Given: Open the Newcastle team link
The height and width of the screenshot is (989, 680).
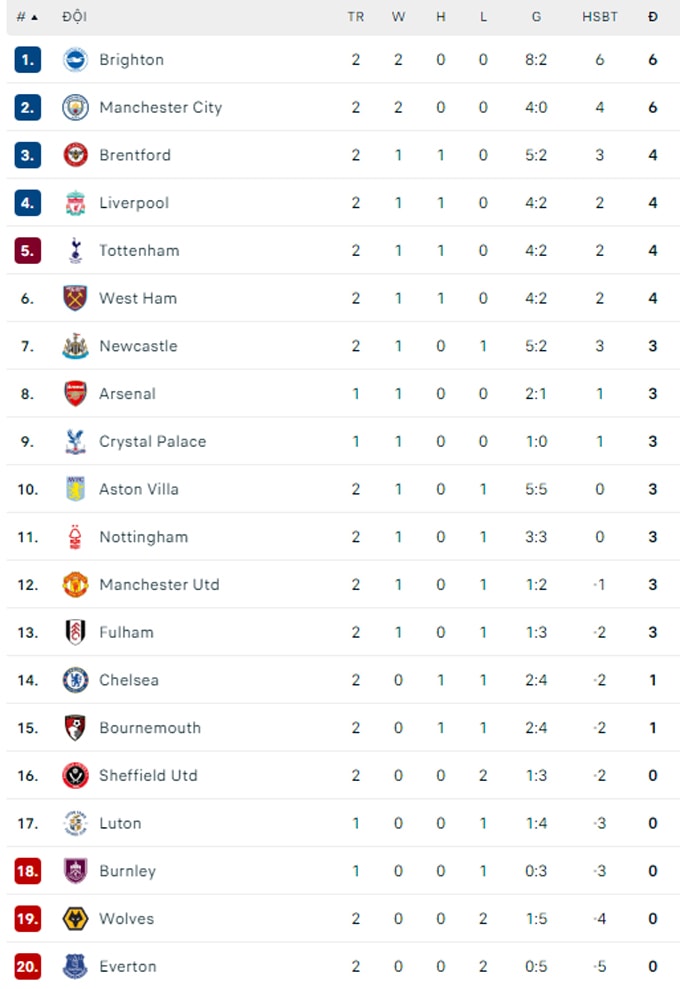Looking at the screenshot, I should pyautogui.click(x=138, y=346).
